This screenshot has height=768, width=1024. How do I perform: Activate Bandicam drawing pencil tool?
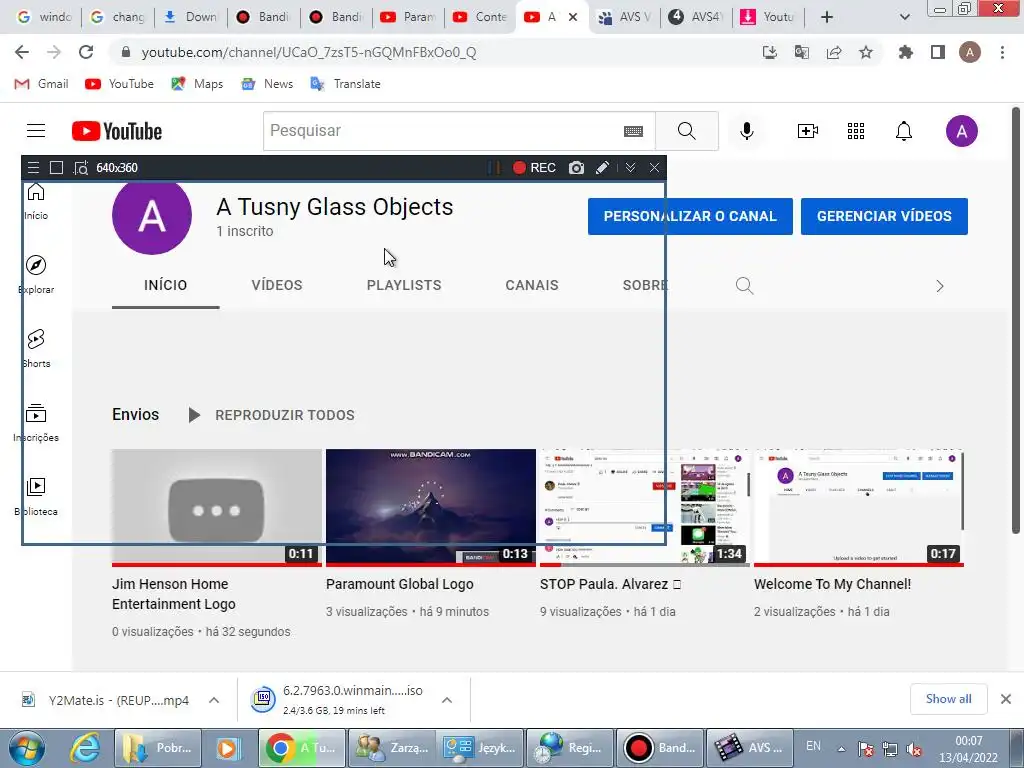(x=602, y=168)
